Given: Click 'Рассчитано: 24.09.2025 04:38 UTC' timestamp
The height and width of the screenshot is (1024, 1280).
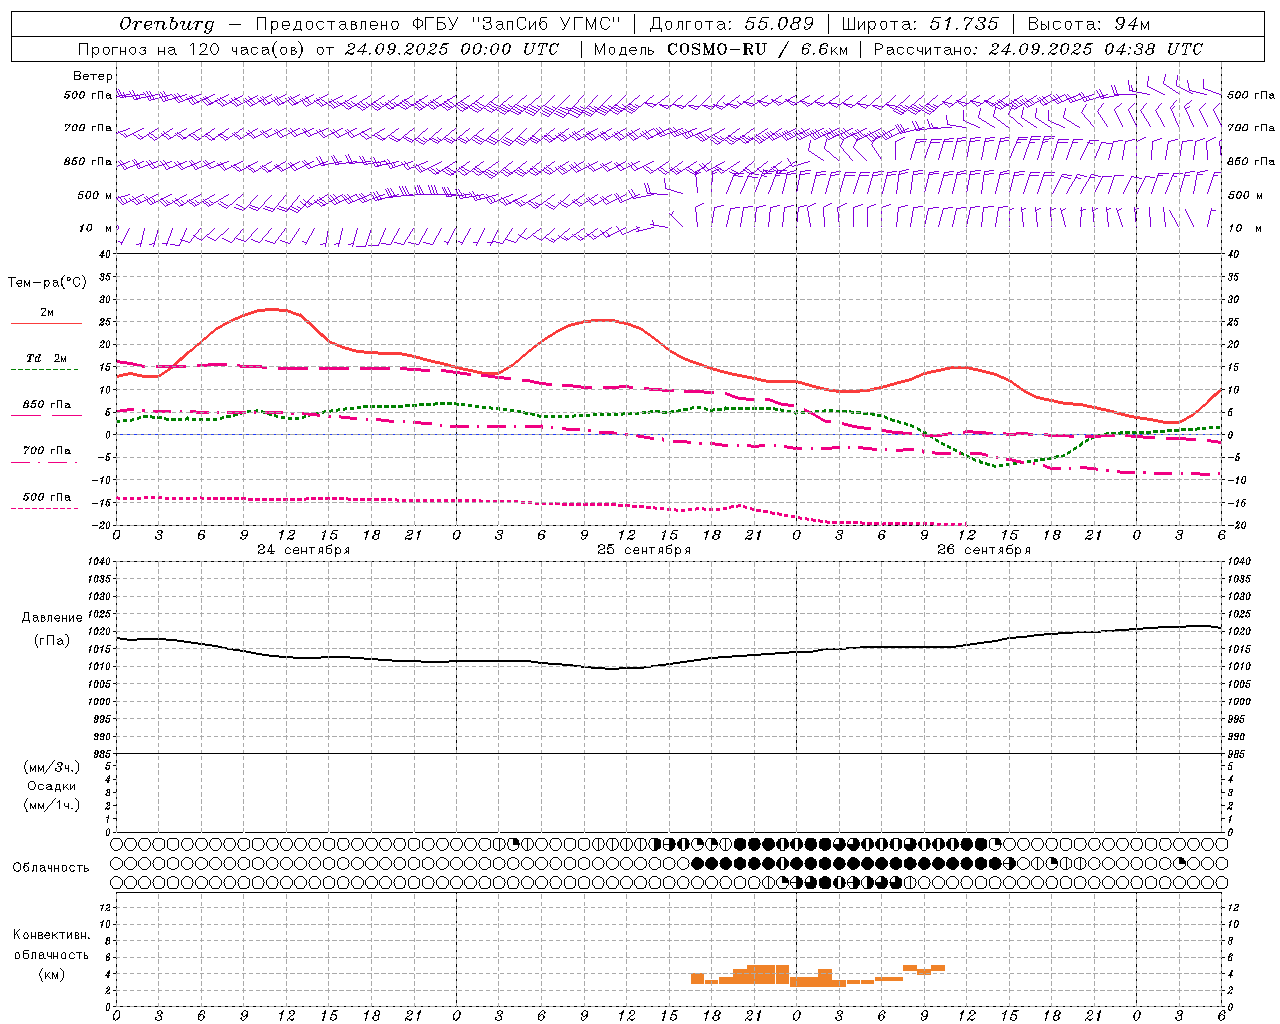Looking at the screenshot, I should [x=1038, y=49].
